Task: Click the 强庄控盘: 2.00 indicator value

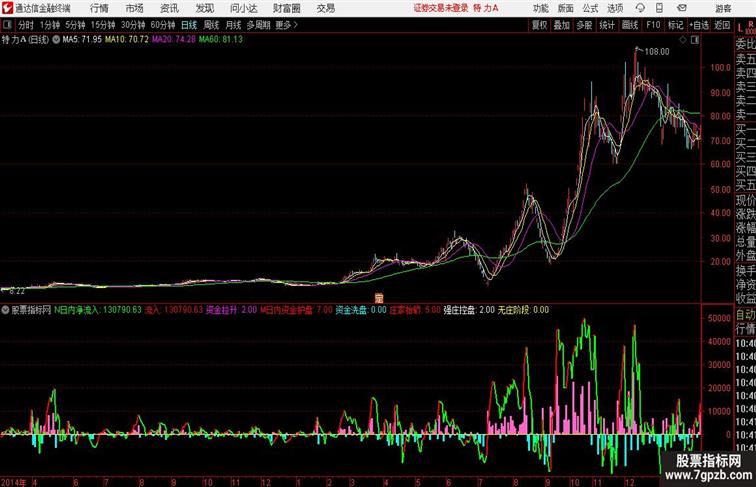Action: pos(469,310)
